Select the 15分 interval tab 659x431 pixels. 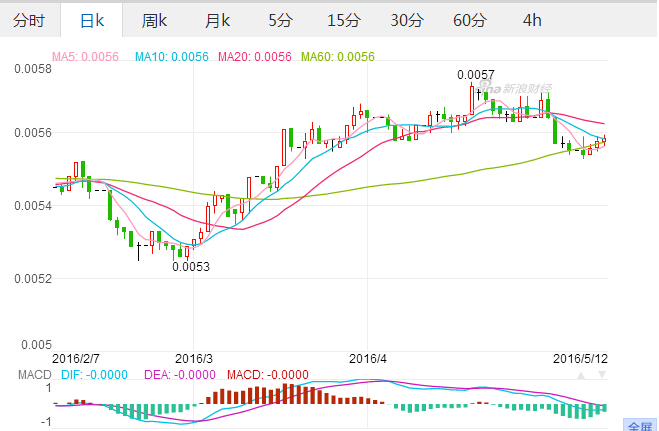pyautogui.click(x=343, y=20)
